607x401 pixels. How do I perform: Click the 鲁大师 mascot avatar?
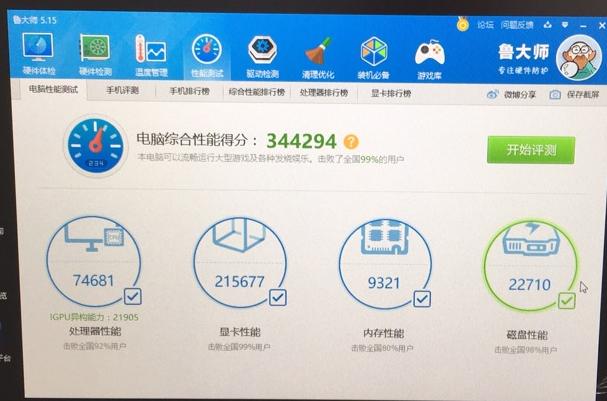(x=579, y=57)
